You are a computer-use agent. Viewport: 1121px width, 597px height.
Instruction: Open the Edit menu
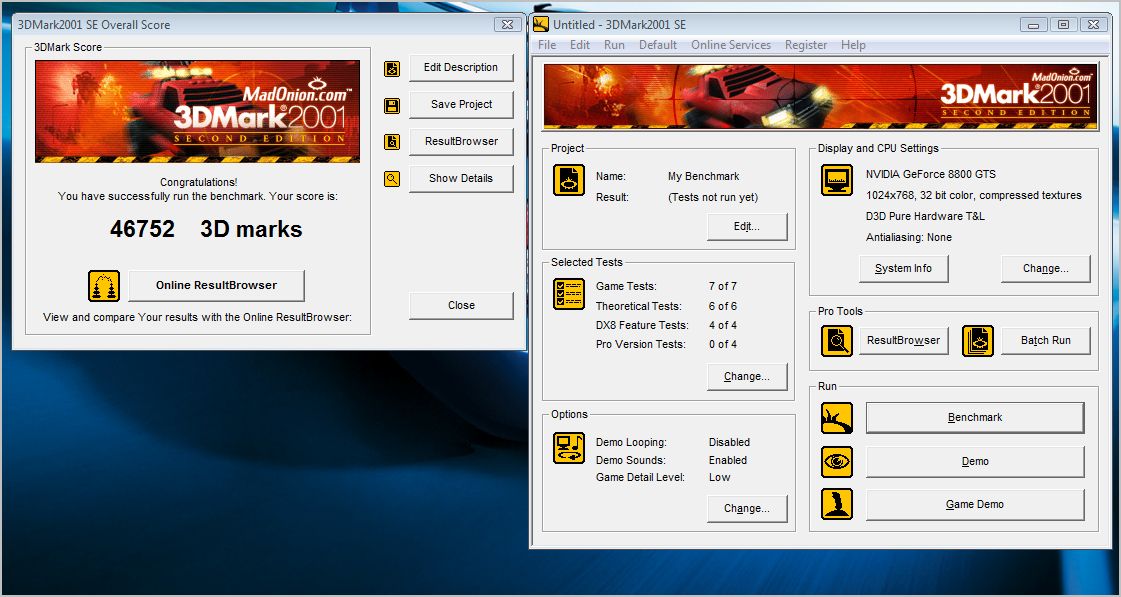coord(580,45)
